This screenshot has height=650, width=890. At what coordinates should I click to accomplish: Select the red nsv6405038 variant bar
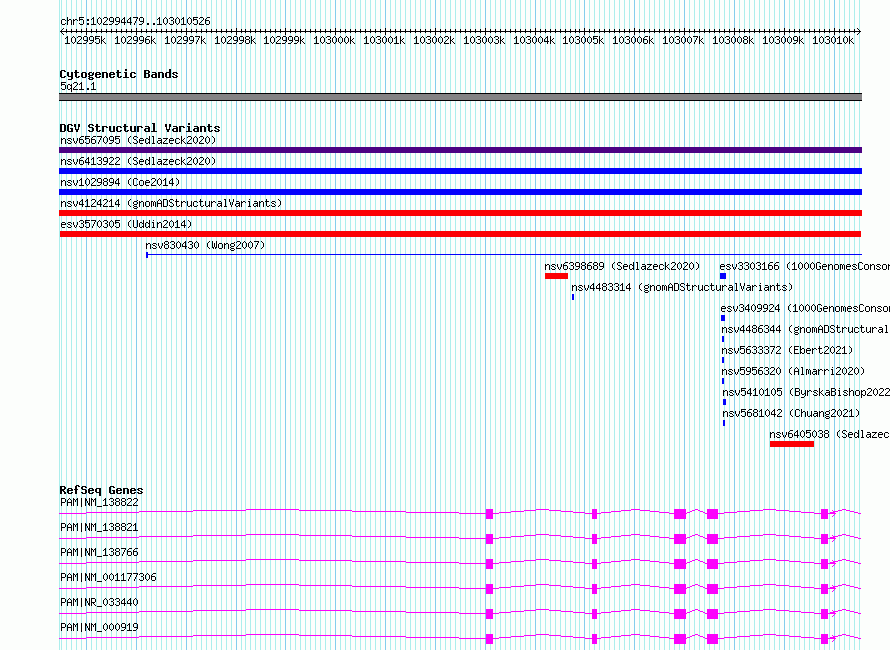pyautogui.click(x=792, y=444)
